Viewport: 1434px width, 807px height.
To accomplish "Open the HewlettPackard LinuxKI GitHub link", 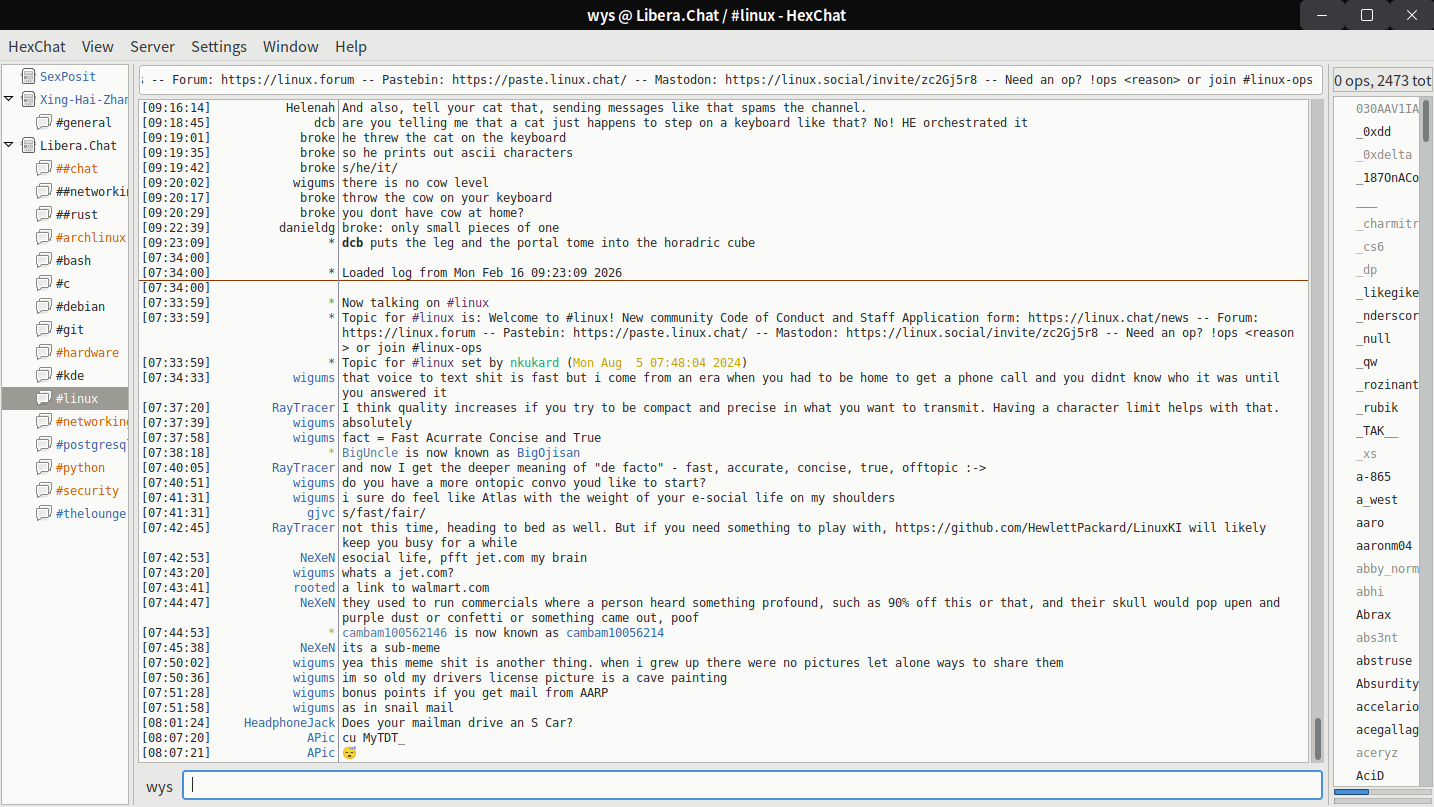I will (x=1044, y=528).
